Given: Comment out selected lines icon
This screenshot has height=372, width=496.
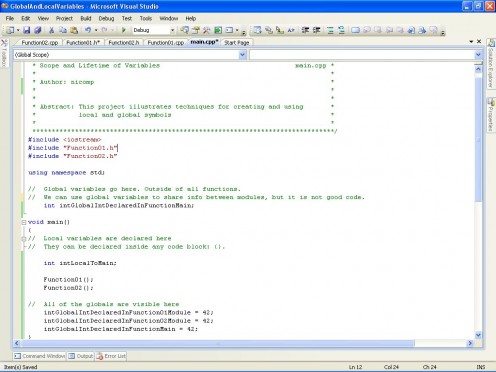Looking at the screenshot, I should click(330, 30).
